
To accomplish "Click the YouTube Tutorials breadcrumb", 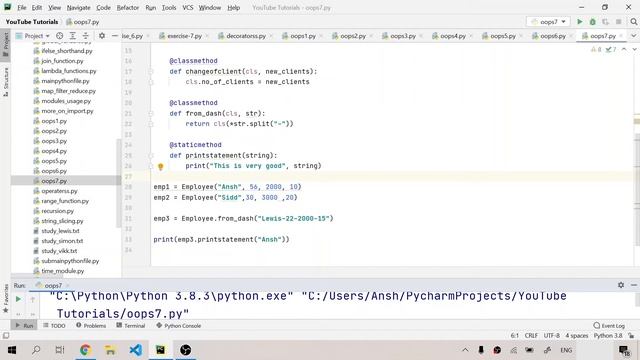I will (32, 22).
